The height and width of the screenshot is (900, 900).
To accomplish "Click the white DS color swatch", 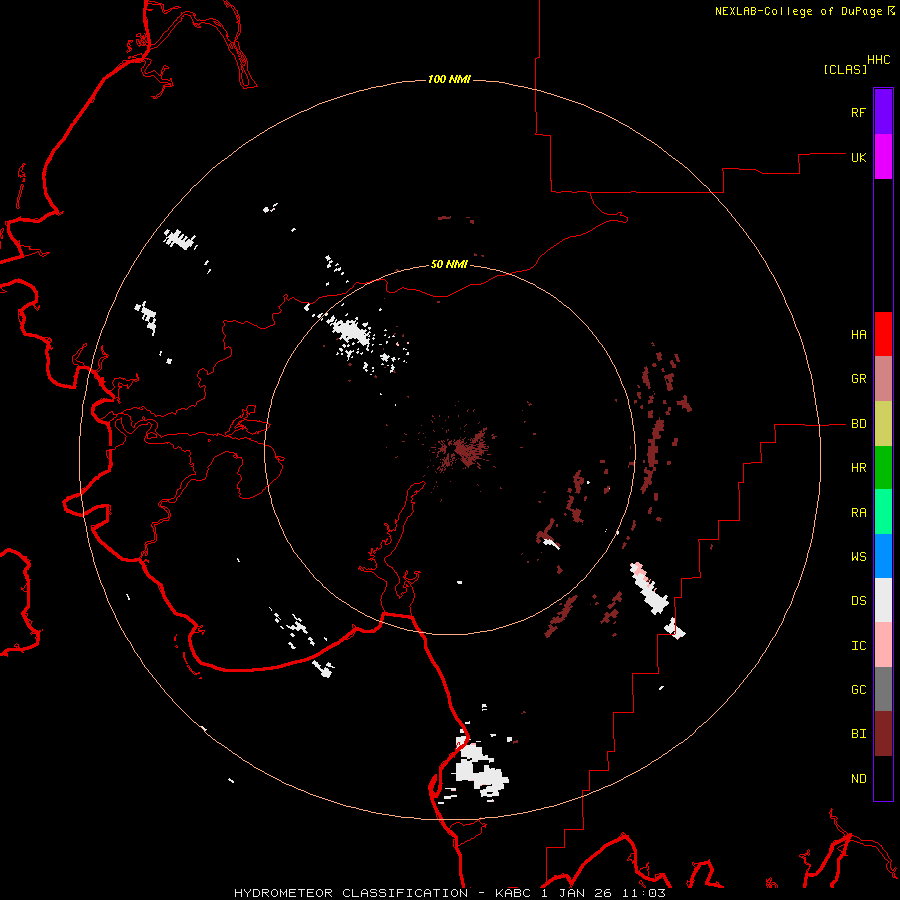I will coord(883,600).
